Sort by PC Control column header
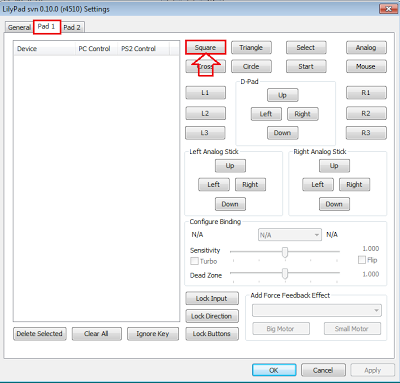This screenshot has height=383, width=400. pyautogui.click(x=96, y=49)
